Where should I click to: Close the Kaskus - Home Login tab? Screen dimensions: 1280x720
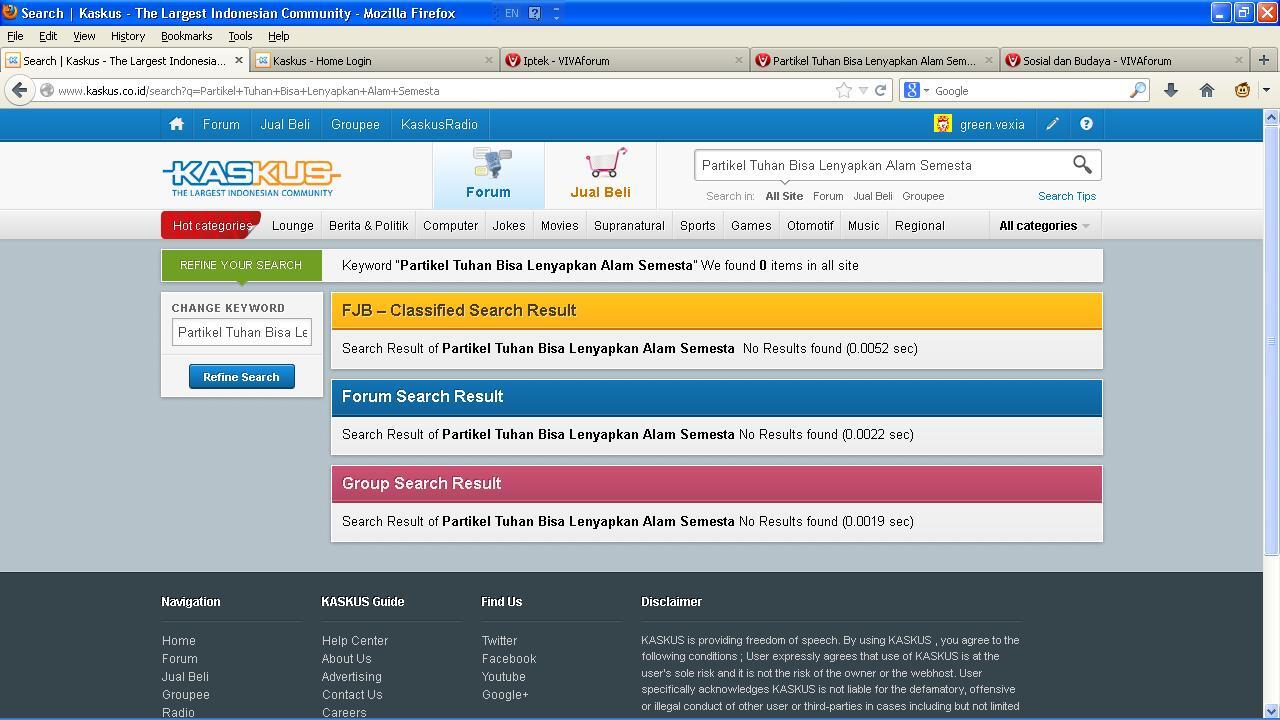(x=488, y=60)
